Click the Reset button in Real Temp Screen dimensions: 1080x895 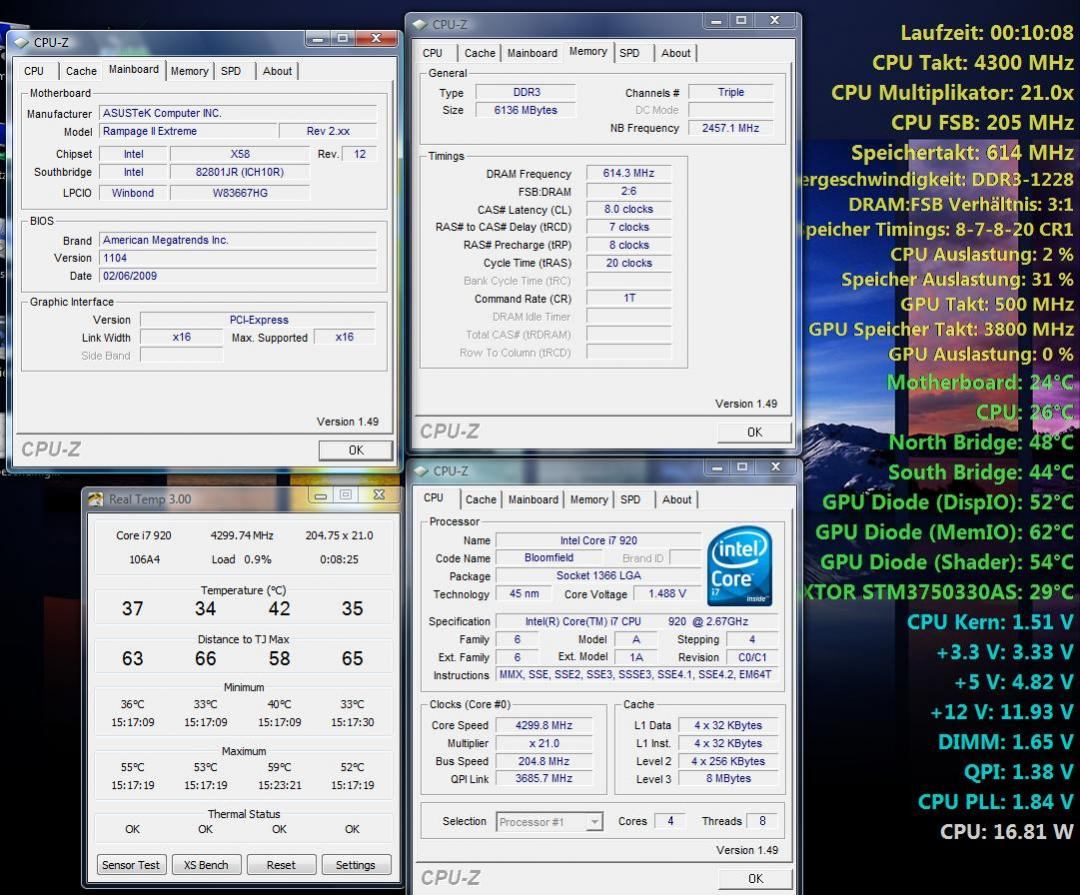[281, 865]
